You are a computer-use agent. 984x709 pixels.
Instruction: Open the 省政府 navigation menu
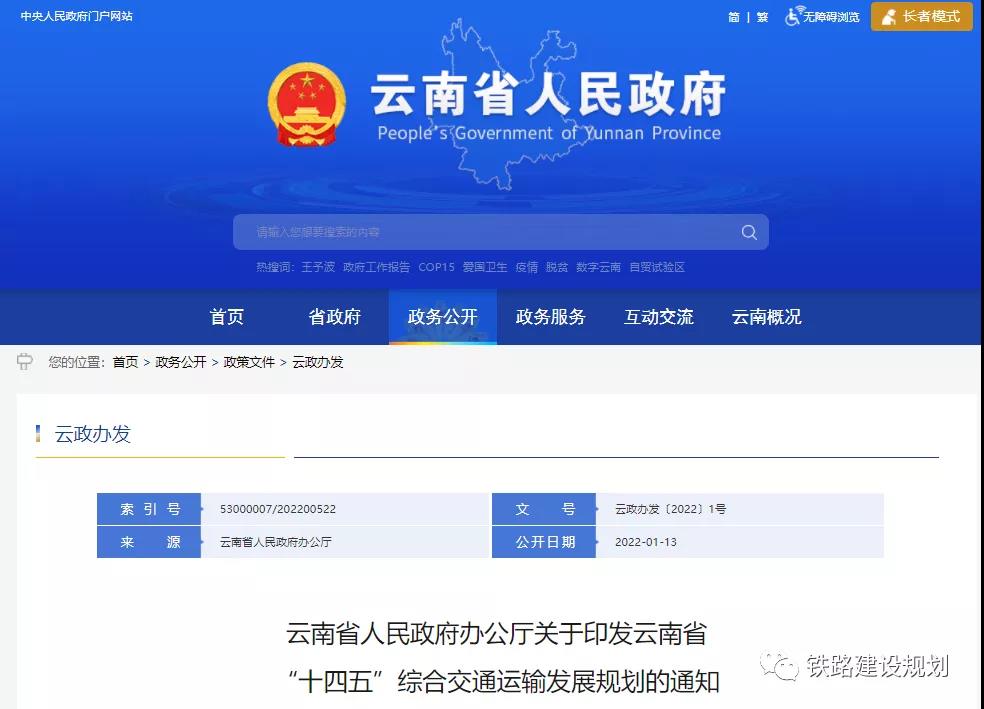click(x=334, y=316)
